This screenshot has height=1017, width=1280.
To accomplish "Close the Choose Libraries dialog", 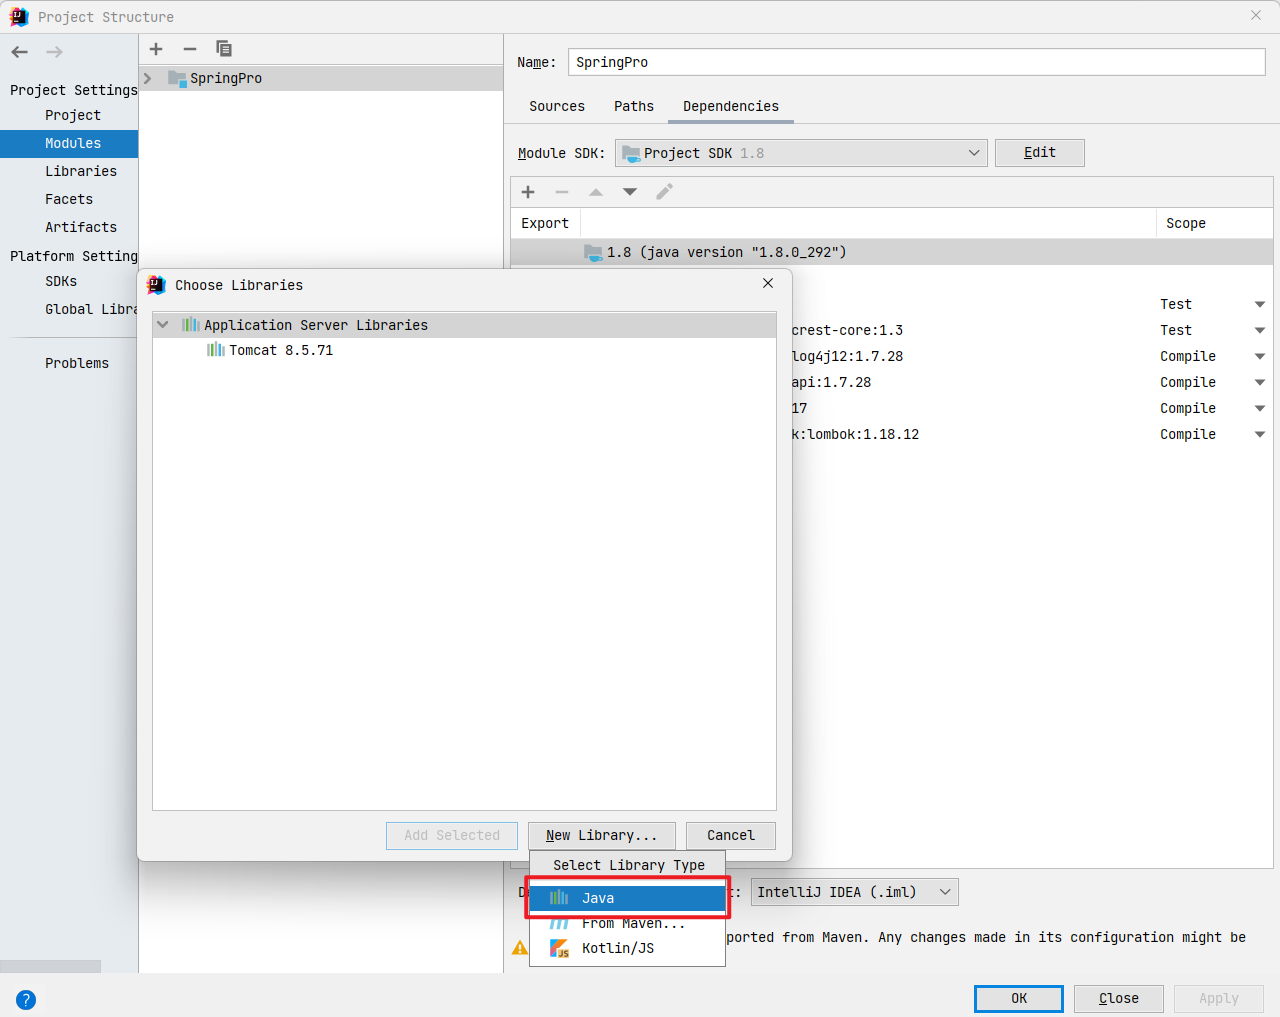I will (x=768, y=283).
